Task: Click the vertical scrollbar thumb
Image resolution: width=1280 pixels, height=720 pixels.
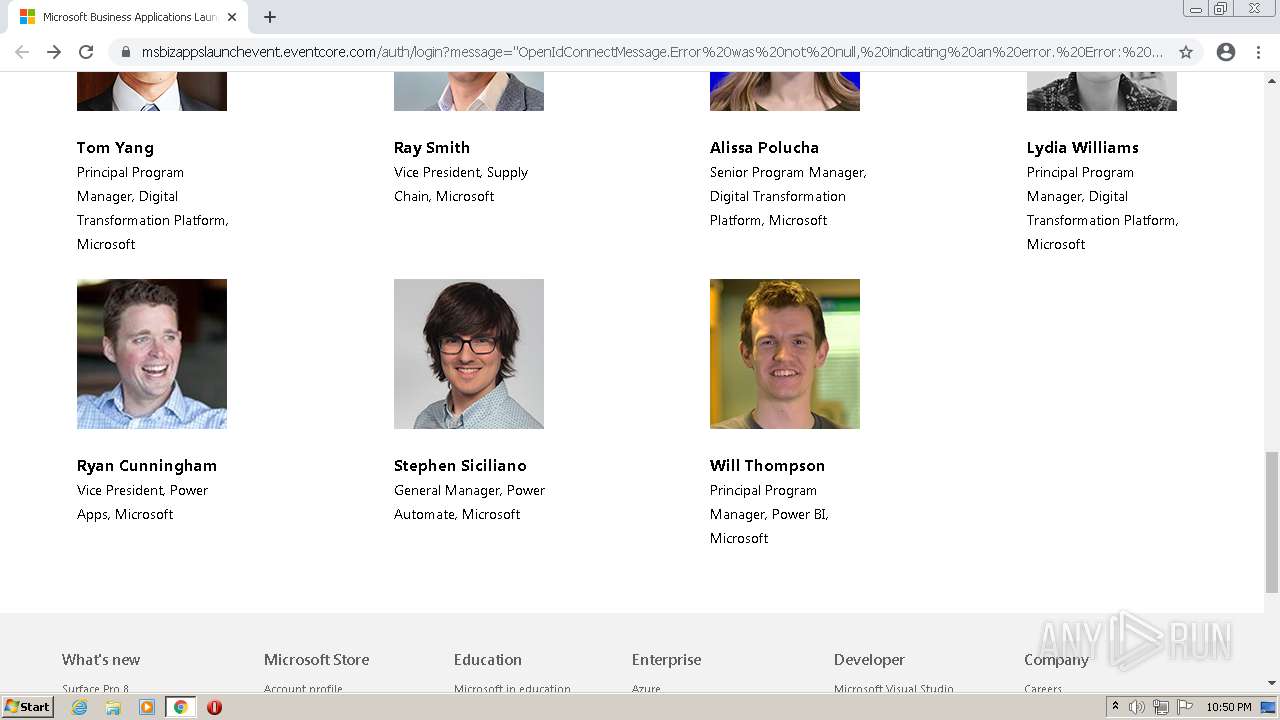Action: click(1272, 522)
